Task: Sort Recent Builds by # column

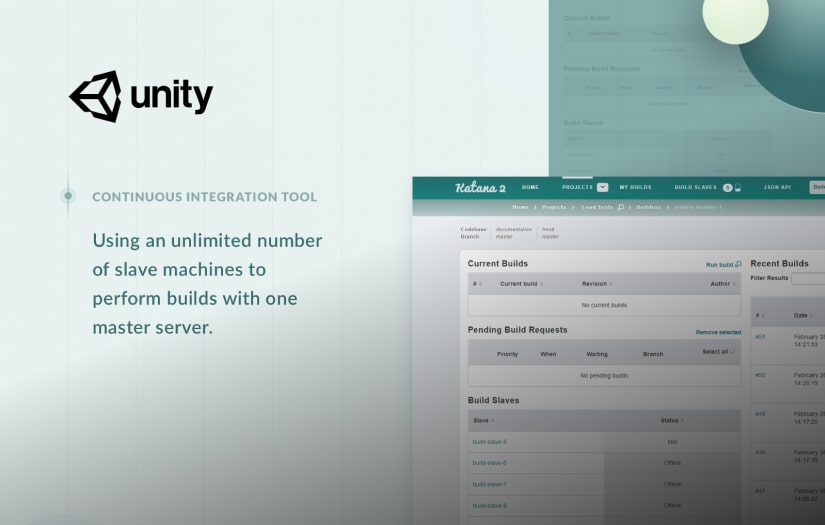Action: click(760, 316)
